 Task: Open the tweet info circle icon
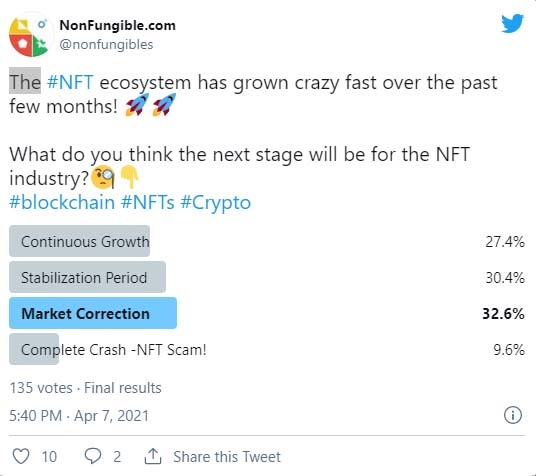pos(513,415)
